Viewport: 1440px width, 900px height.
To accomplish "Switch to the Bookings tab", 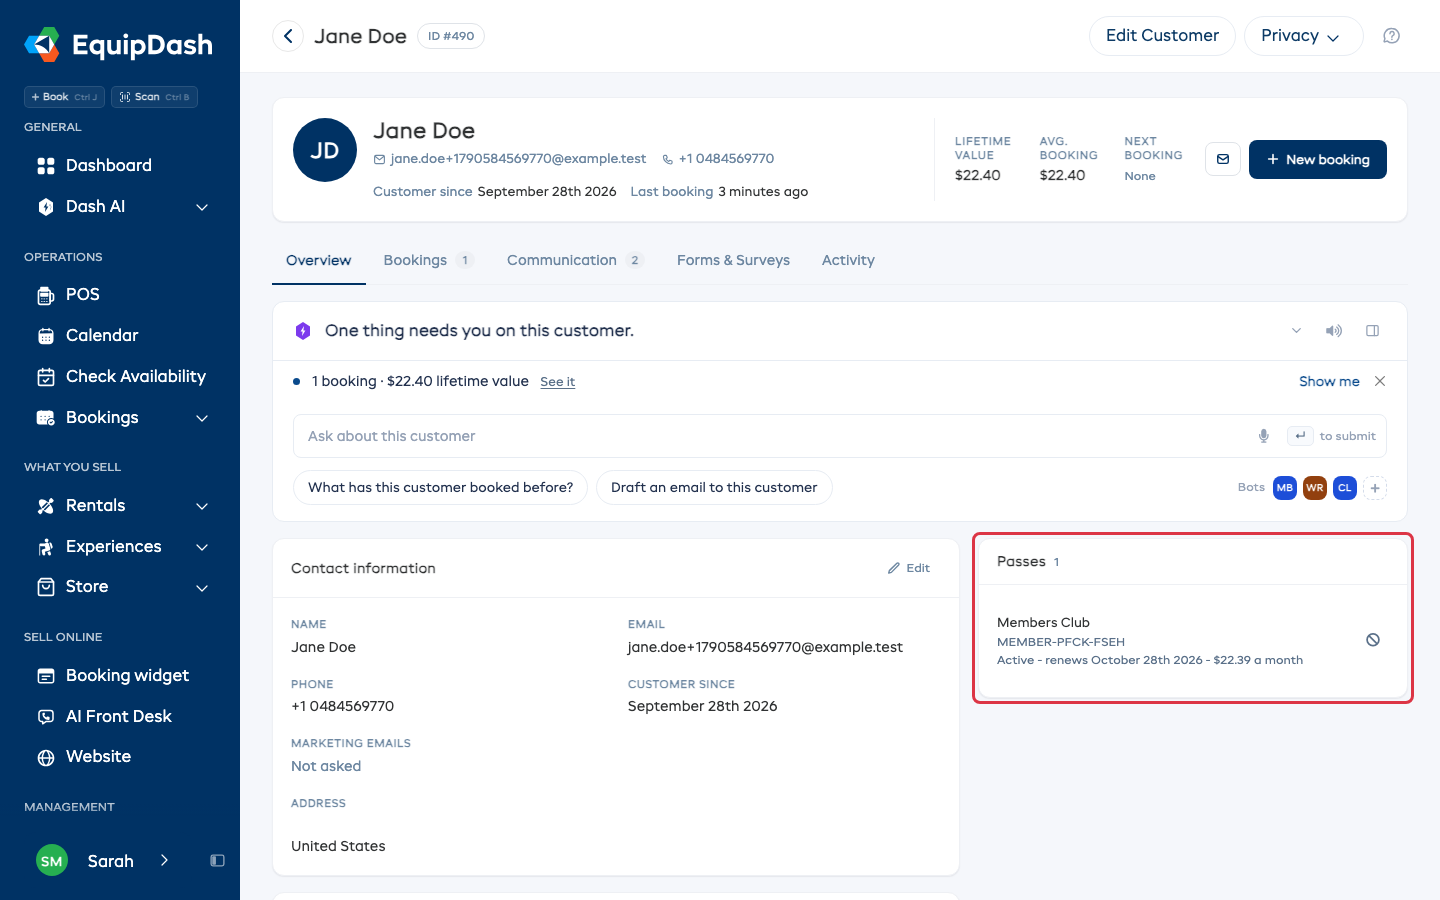I will [428, 260].
